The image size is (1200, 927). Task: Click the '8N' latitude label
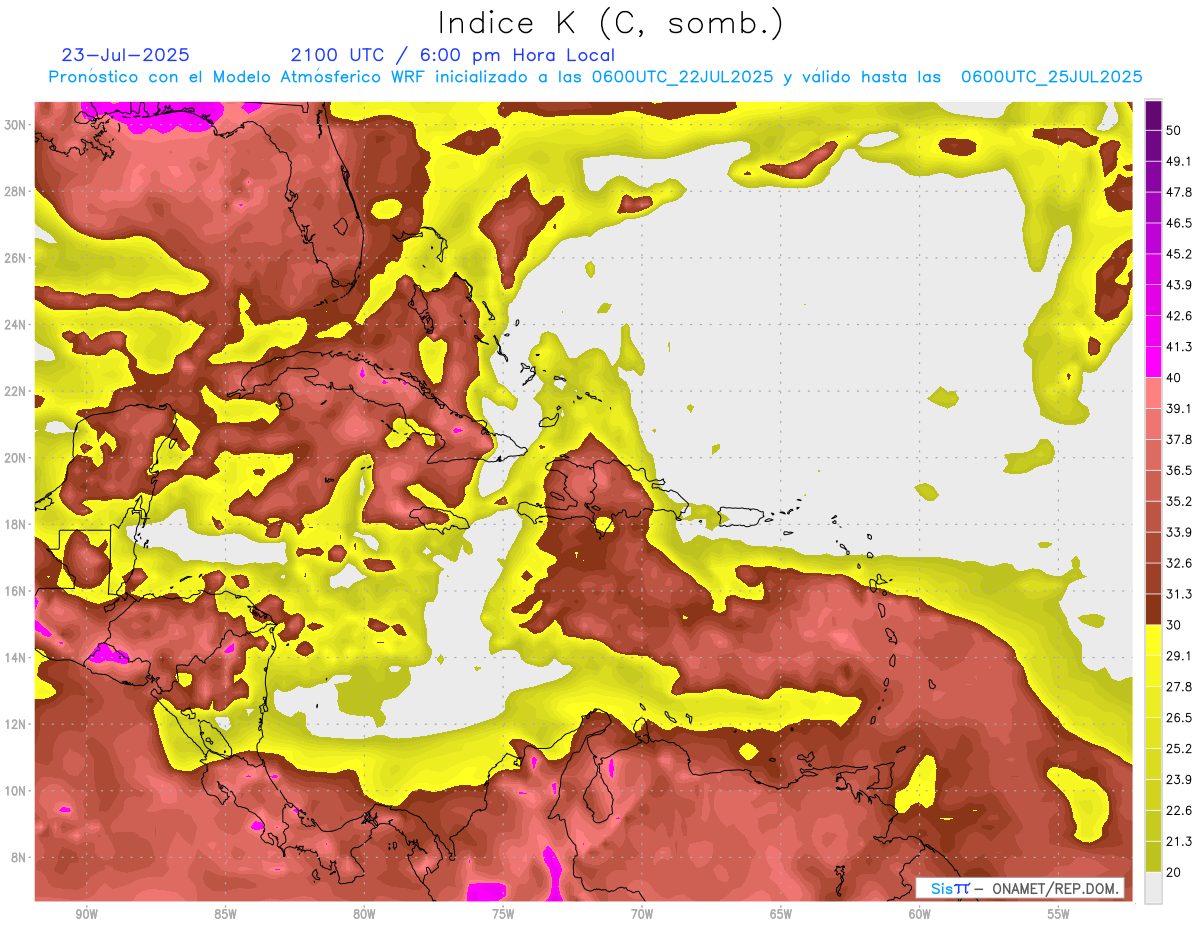click(17, 857)
